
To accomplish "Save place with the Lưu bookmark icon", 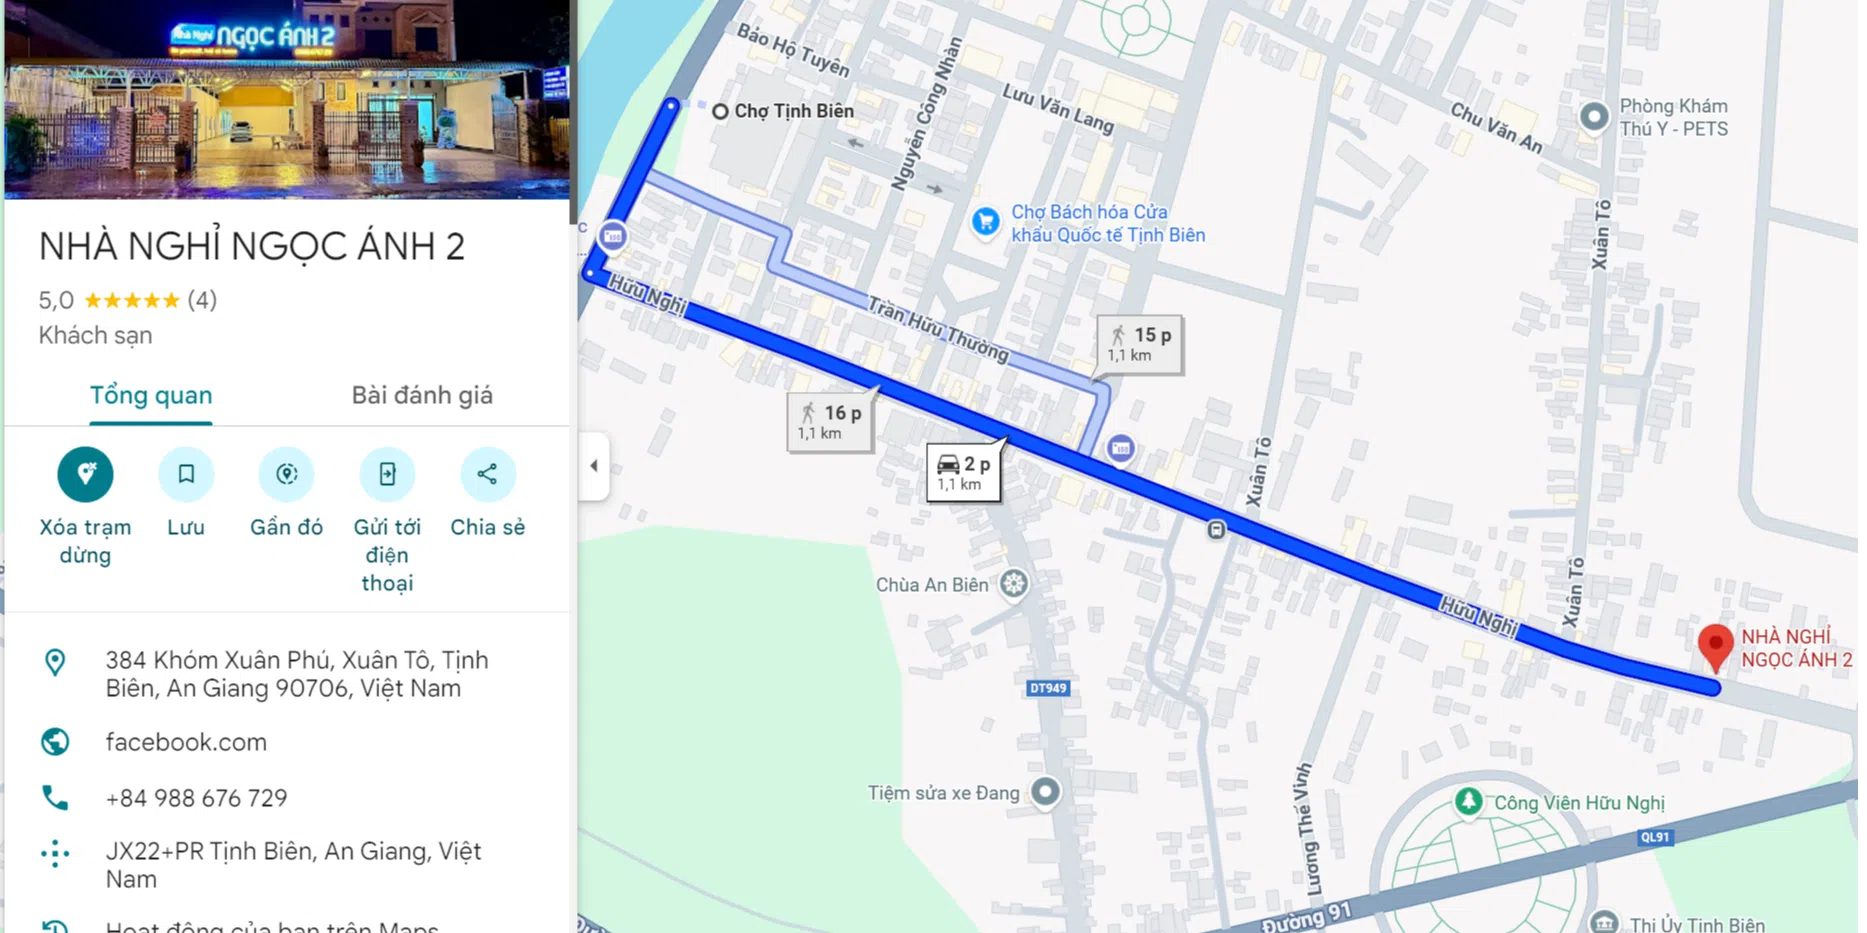I will tap(186, 474).
